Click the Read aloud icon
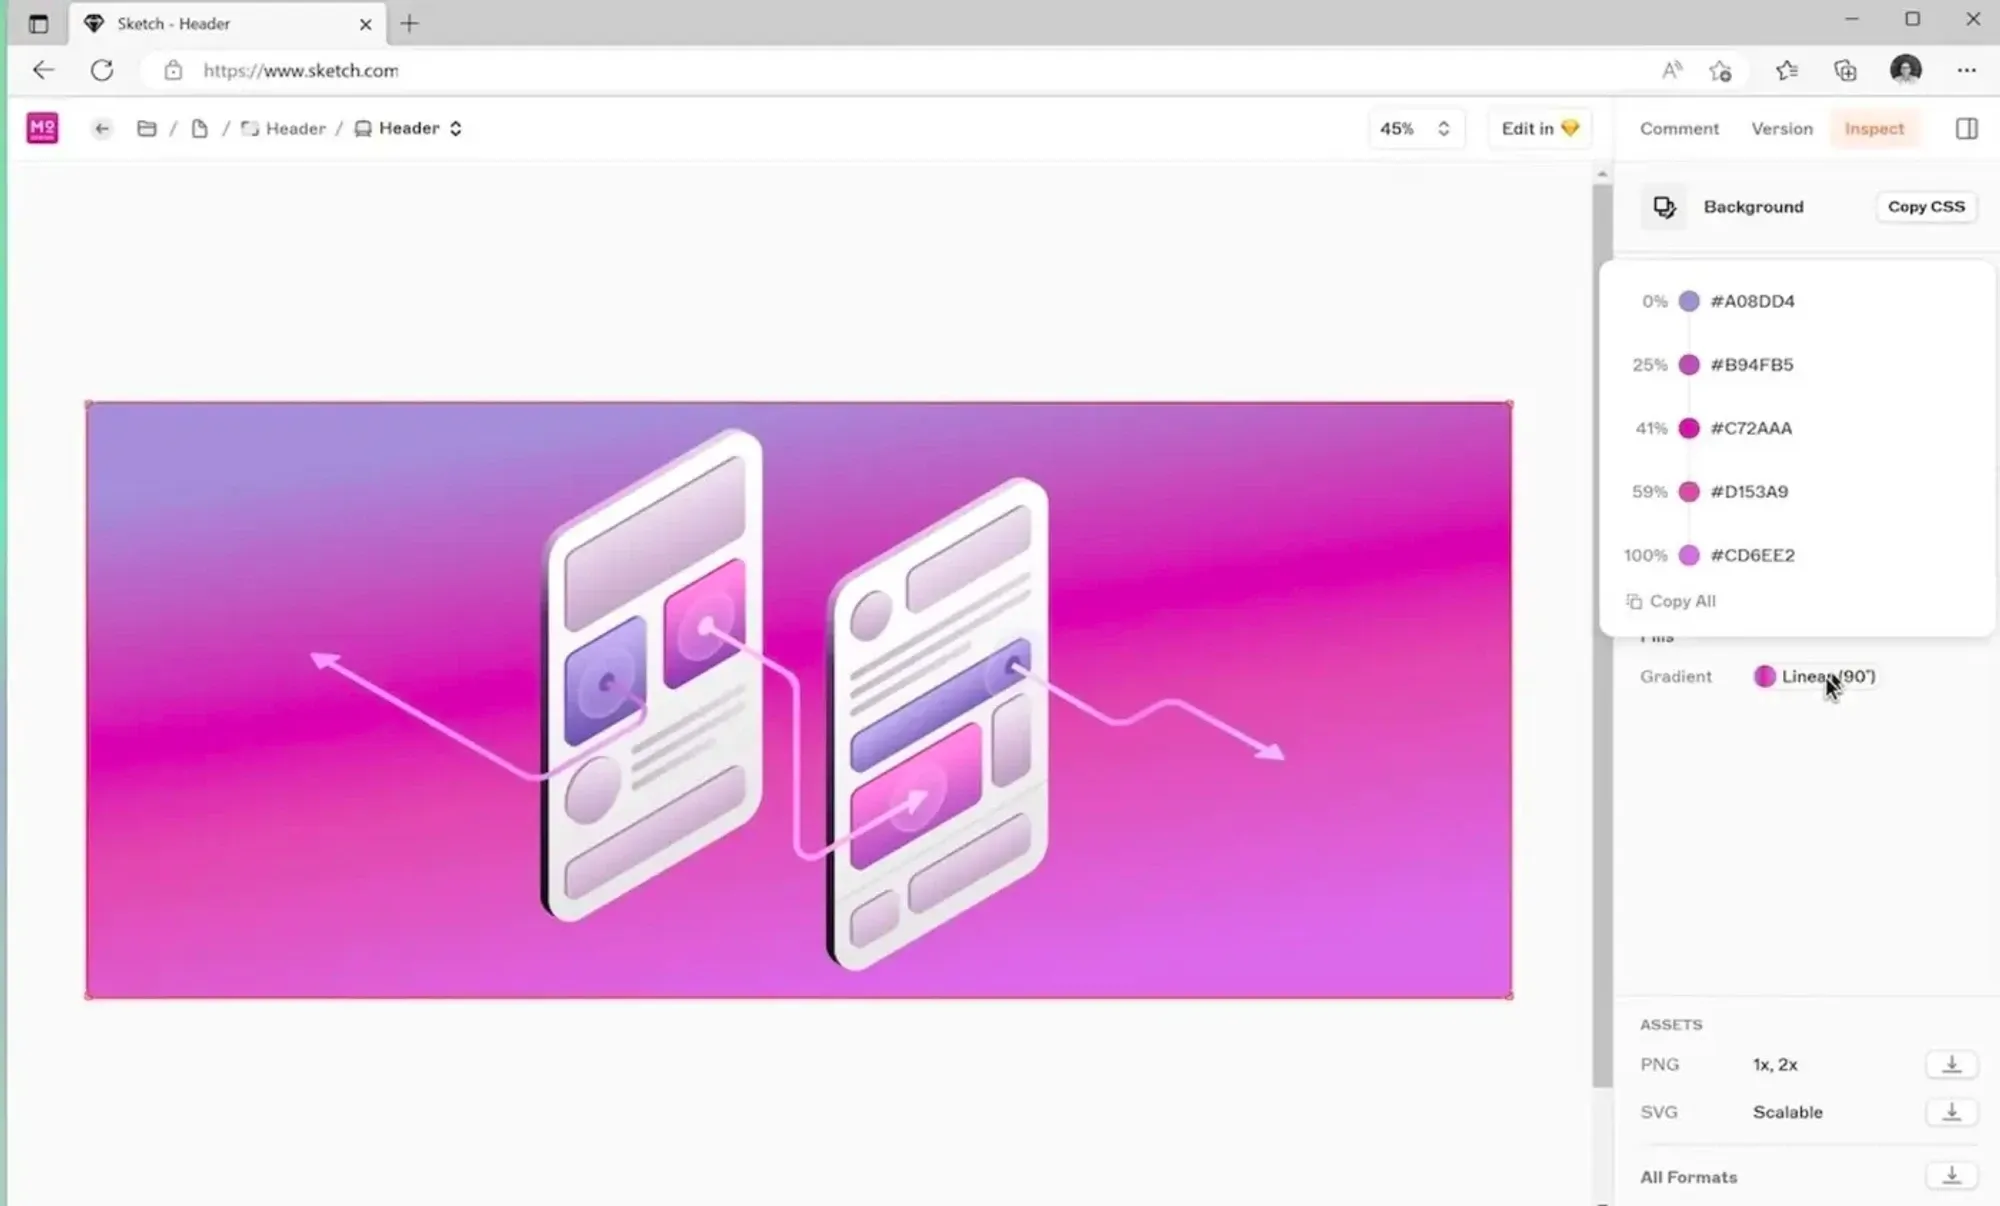Screen dimensions: 2000x1206 click(x=1671, y=70)
